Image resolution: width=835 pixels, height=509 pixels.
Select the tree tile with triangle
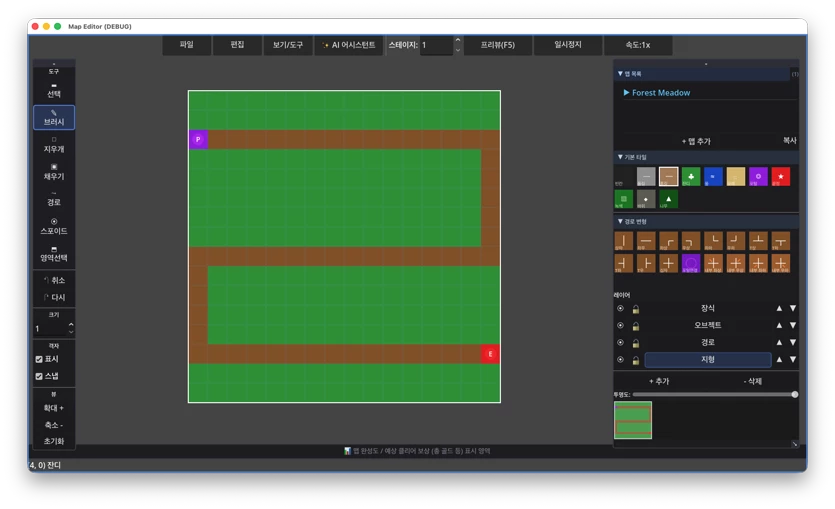pos(668,199)
